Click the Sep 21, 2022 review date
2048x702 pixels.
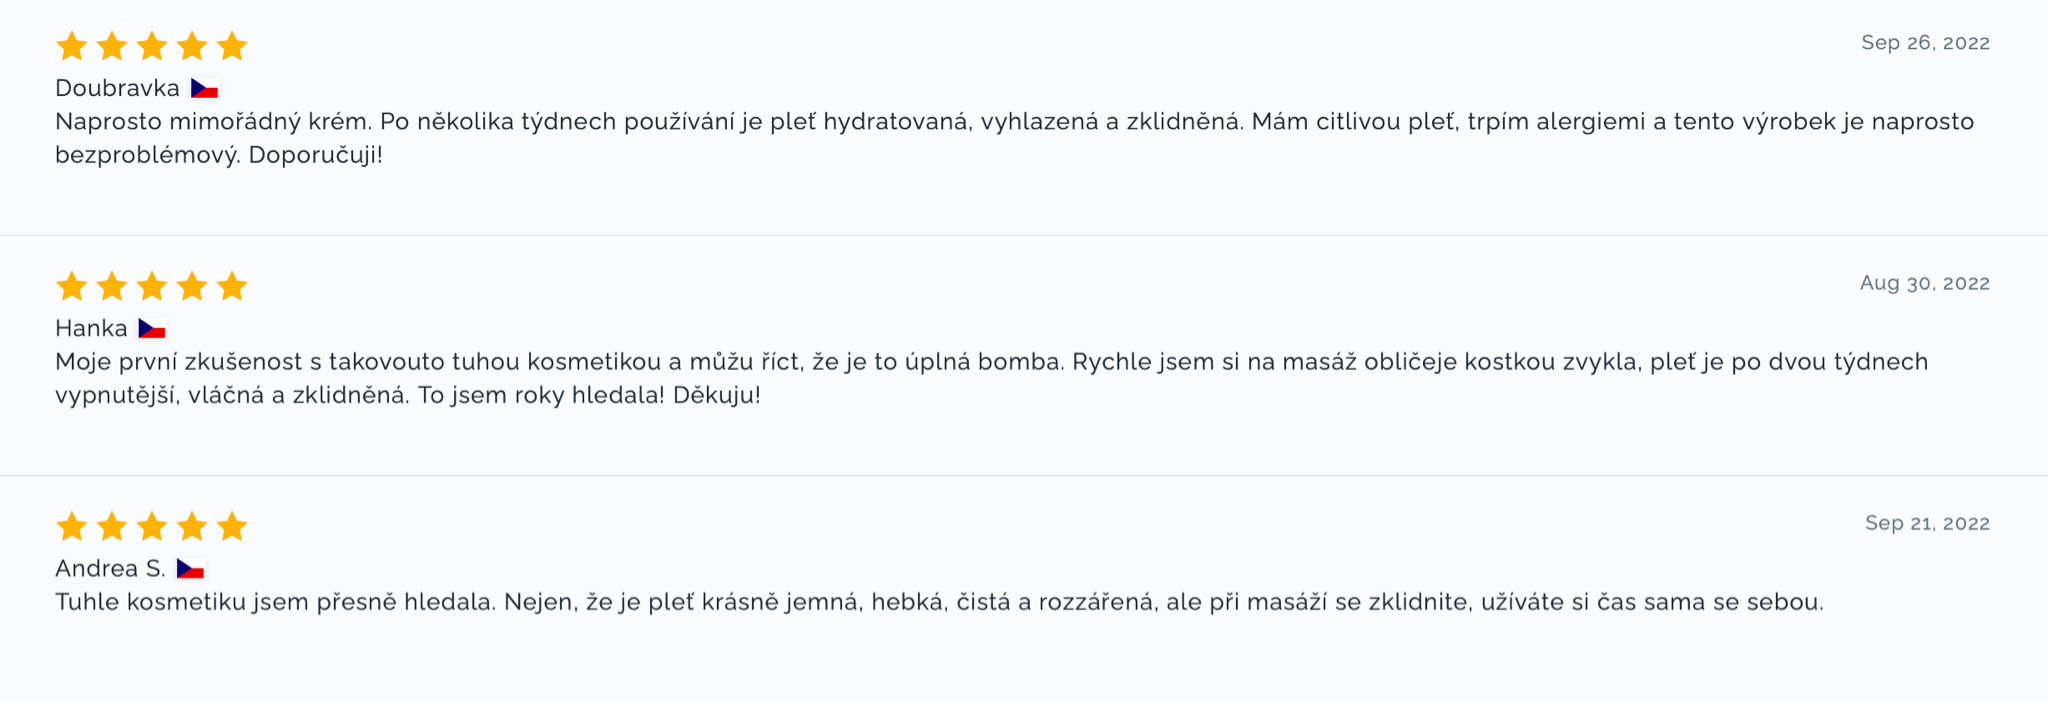pos(1927,523)
